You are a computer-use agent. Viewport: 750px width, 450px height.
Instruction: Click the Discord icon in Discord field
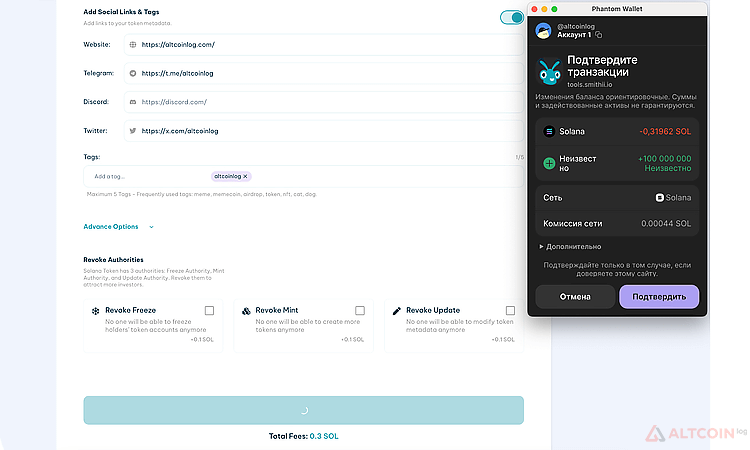133,102
